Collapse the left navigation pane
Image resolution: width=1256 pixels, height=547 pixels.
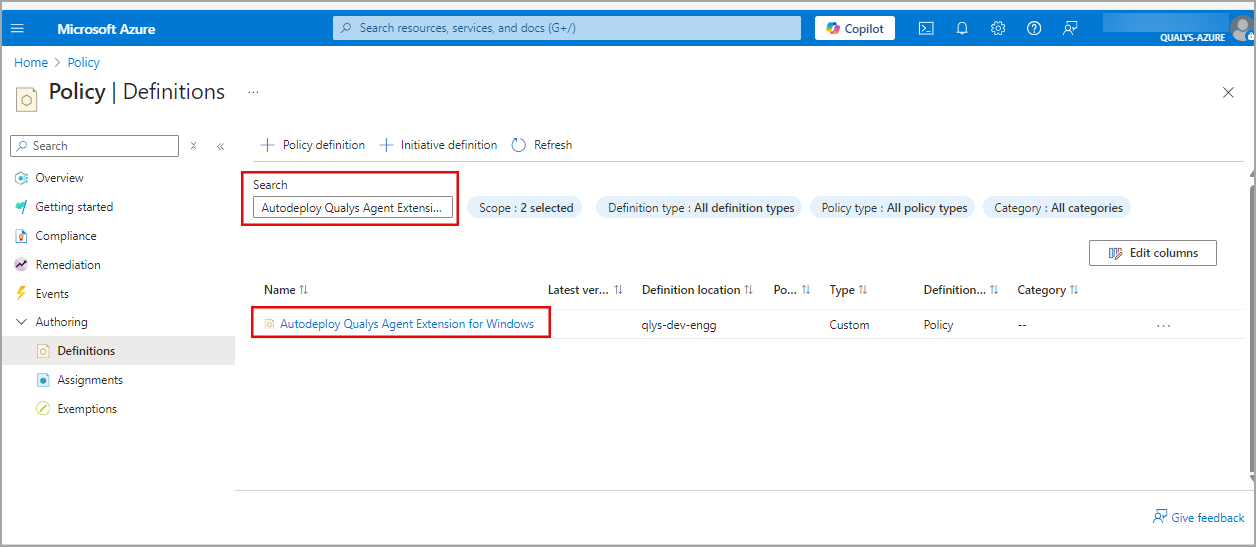[x=221, y=146]
